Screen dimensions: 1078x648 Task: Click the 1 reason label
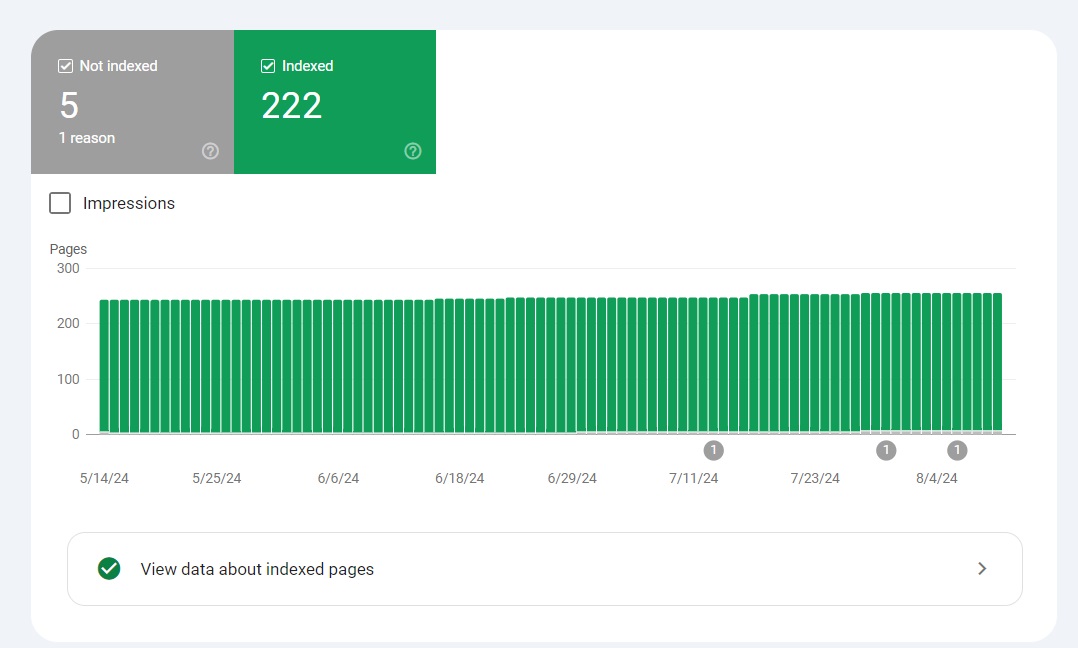click(x=87, y=137)
